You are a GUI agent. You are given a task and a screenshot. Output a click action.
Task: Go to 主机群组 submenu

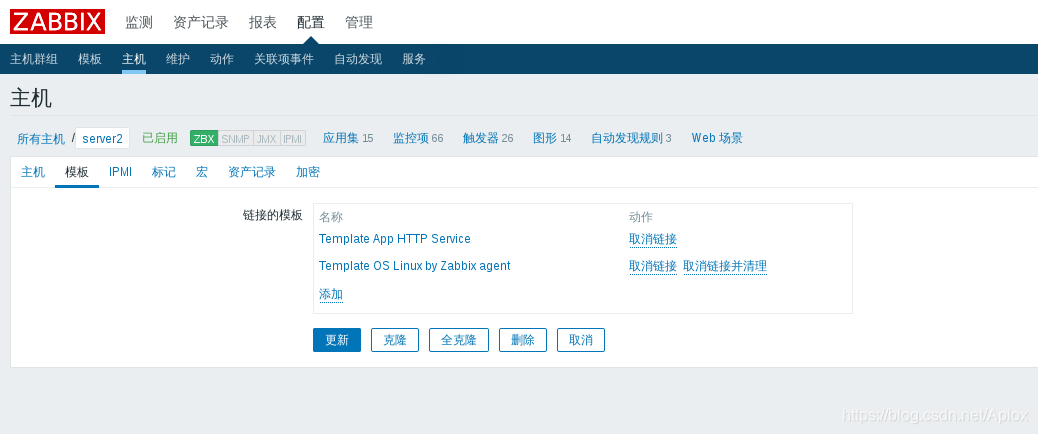point(34,59)
